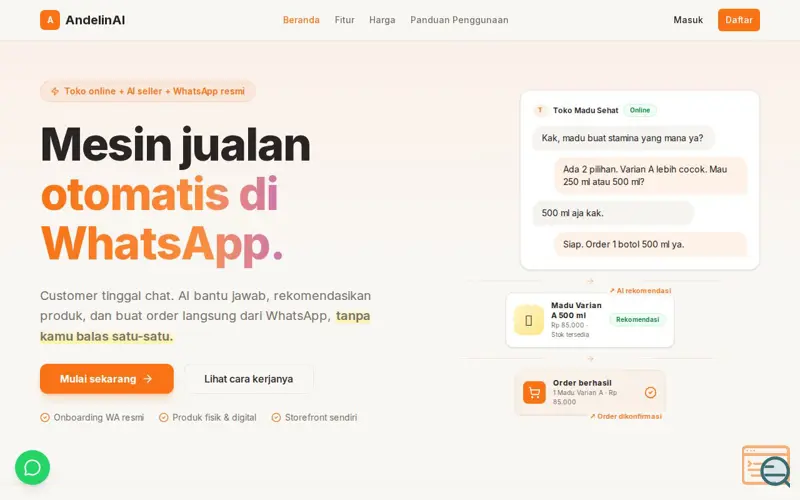Click the sparkle icon in the top badge
The height and width of the screenshot is (500, 800).
point(55,91)
